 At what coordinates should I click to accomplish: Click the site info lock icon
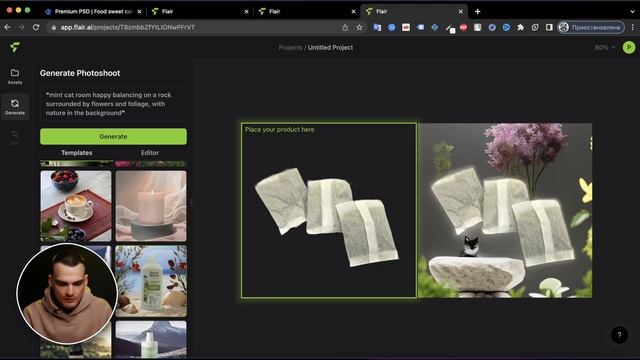pos(53,27)
